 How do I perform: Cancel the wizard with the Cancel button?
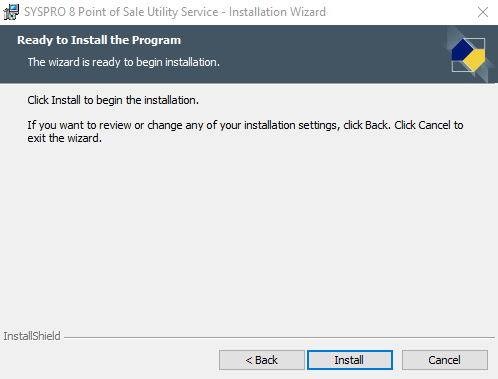445,360
